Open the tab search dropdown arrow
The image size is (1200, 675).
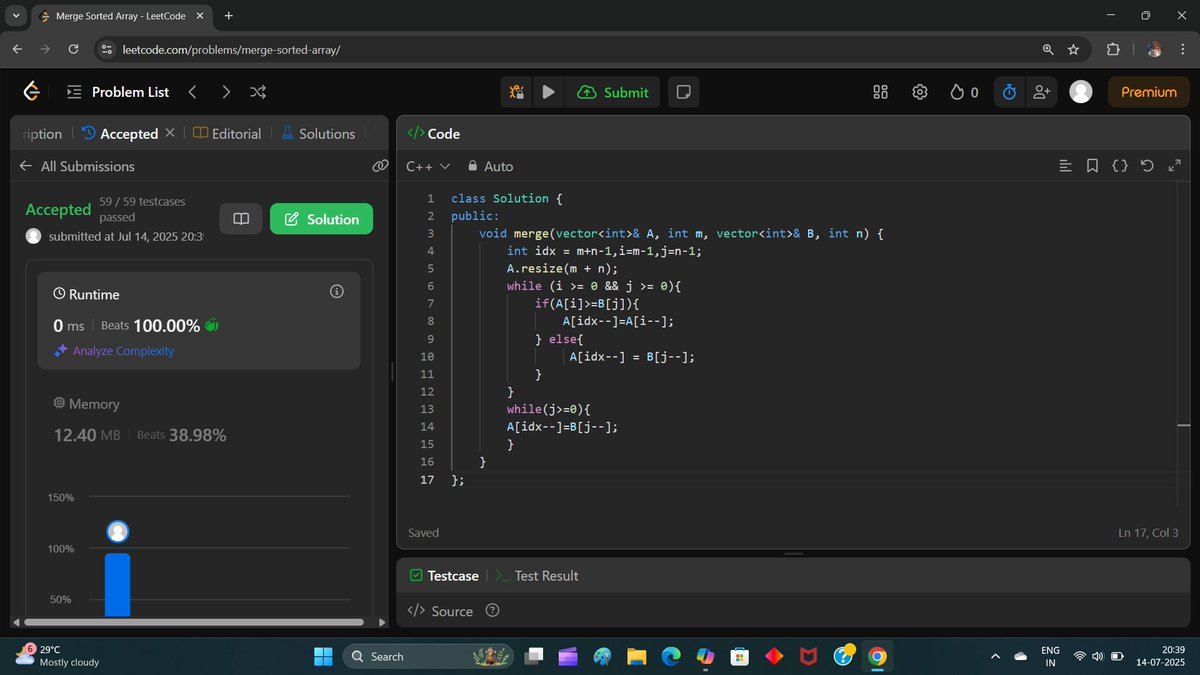16,16
